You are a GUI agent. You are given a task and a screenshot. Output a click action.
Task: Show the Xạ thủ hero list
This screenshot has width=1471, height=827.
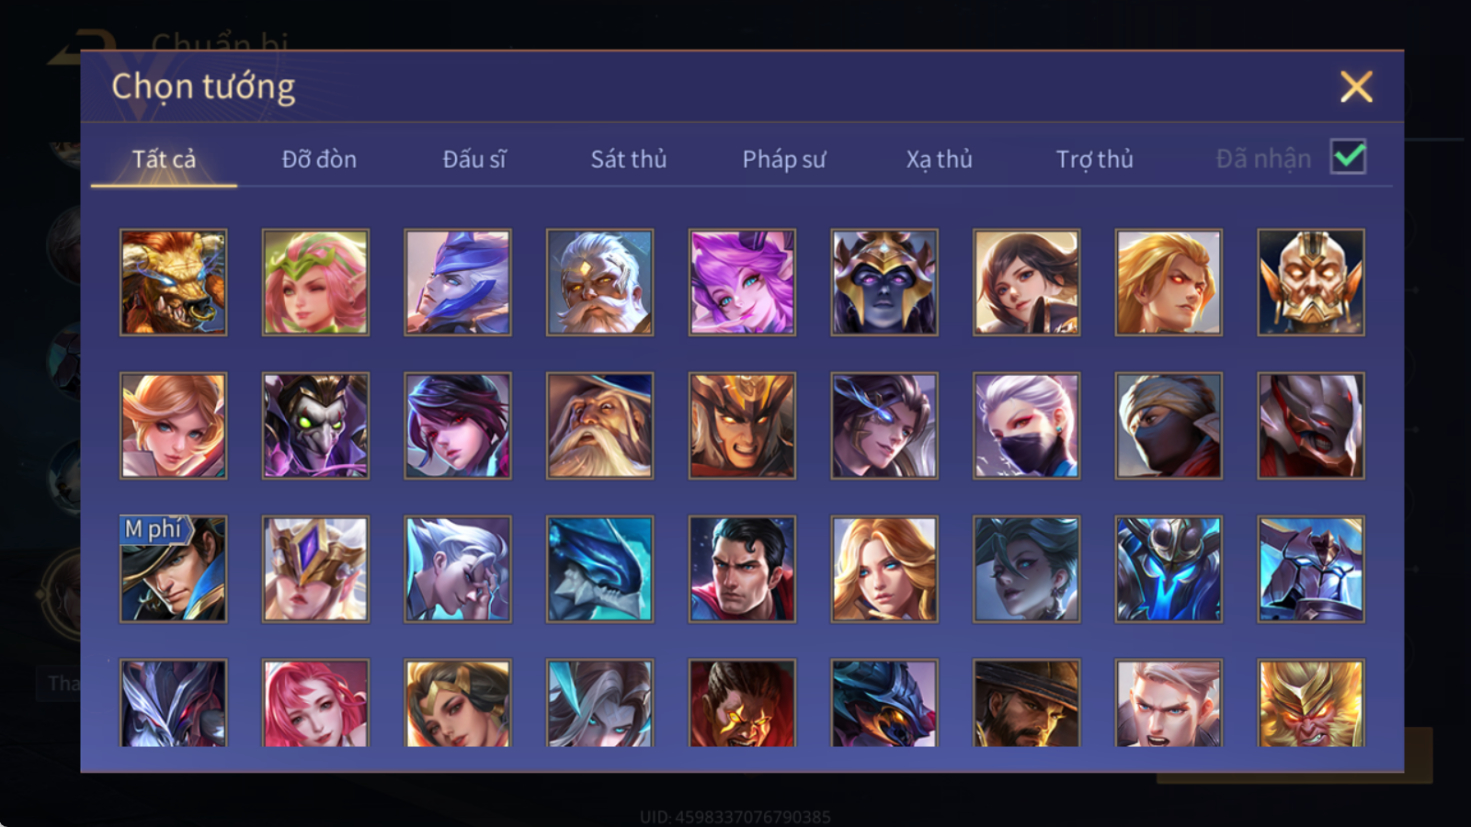(939, 159)
